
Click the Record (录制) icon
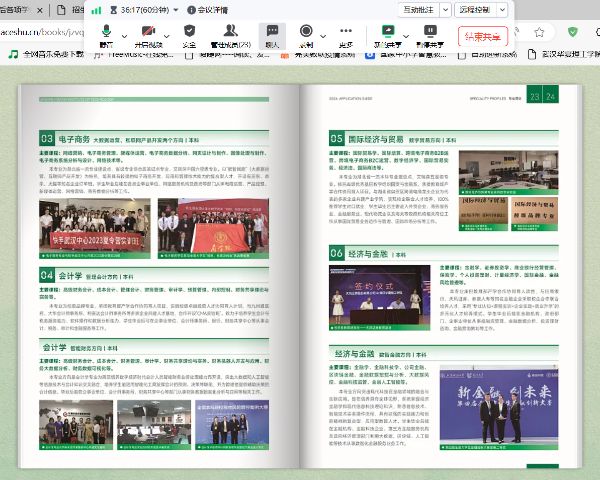click(305, 36)
